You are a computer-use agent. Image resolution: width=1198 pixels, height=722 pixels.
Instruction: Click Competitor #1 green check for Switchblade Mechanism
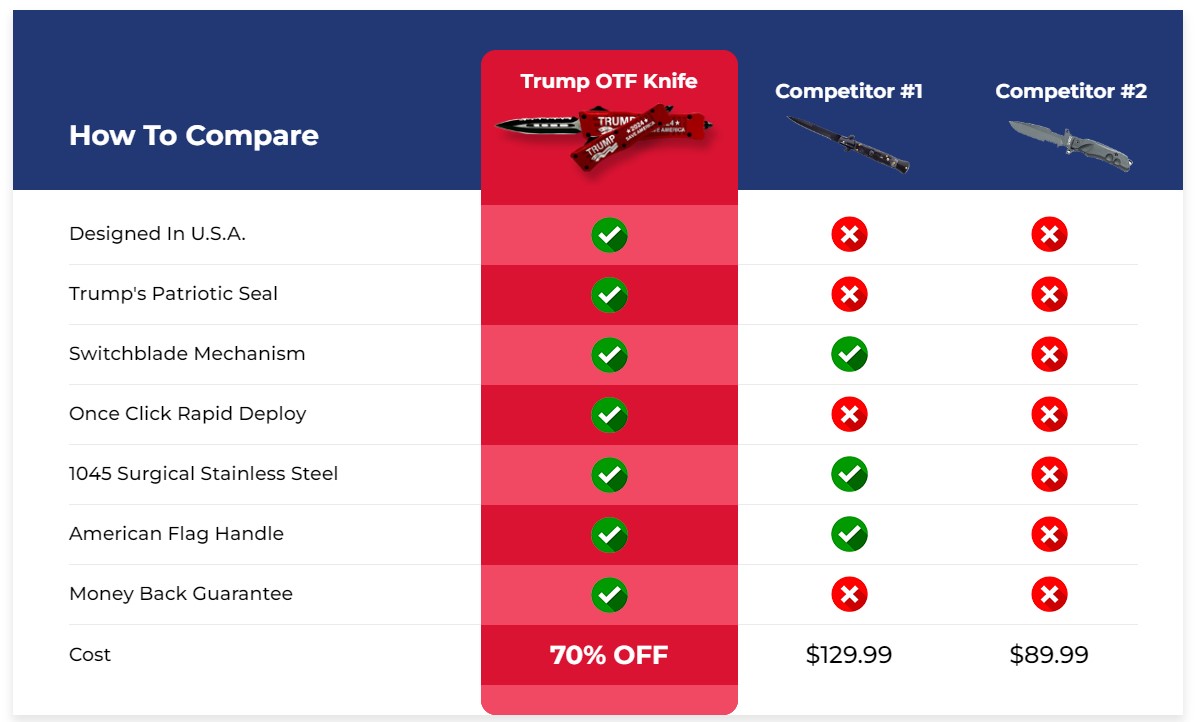tap(850, 355)
